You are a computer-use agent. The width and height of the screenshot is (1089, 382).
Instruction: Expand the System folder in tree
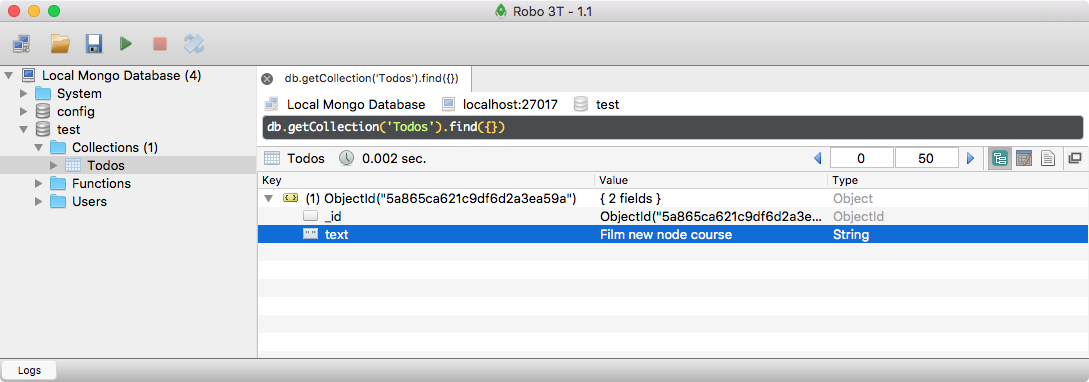coord(24,93)
